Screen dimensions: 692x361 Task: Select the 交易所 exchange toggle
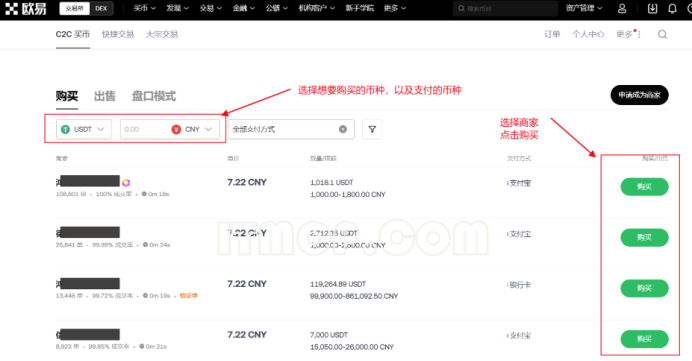(75, 8)
